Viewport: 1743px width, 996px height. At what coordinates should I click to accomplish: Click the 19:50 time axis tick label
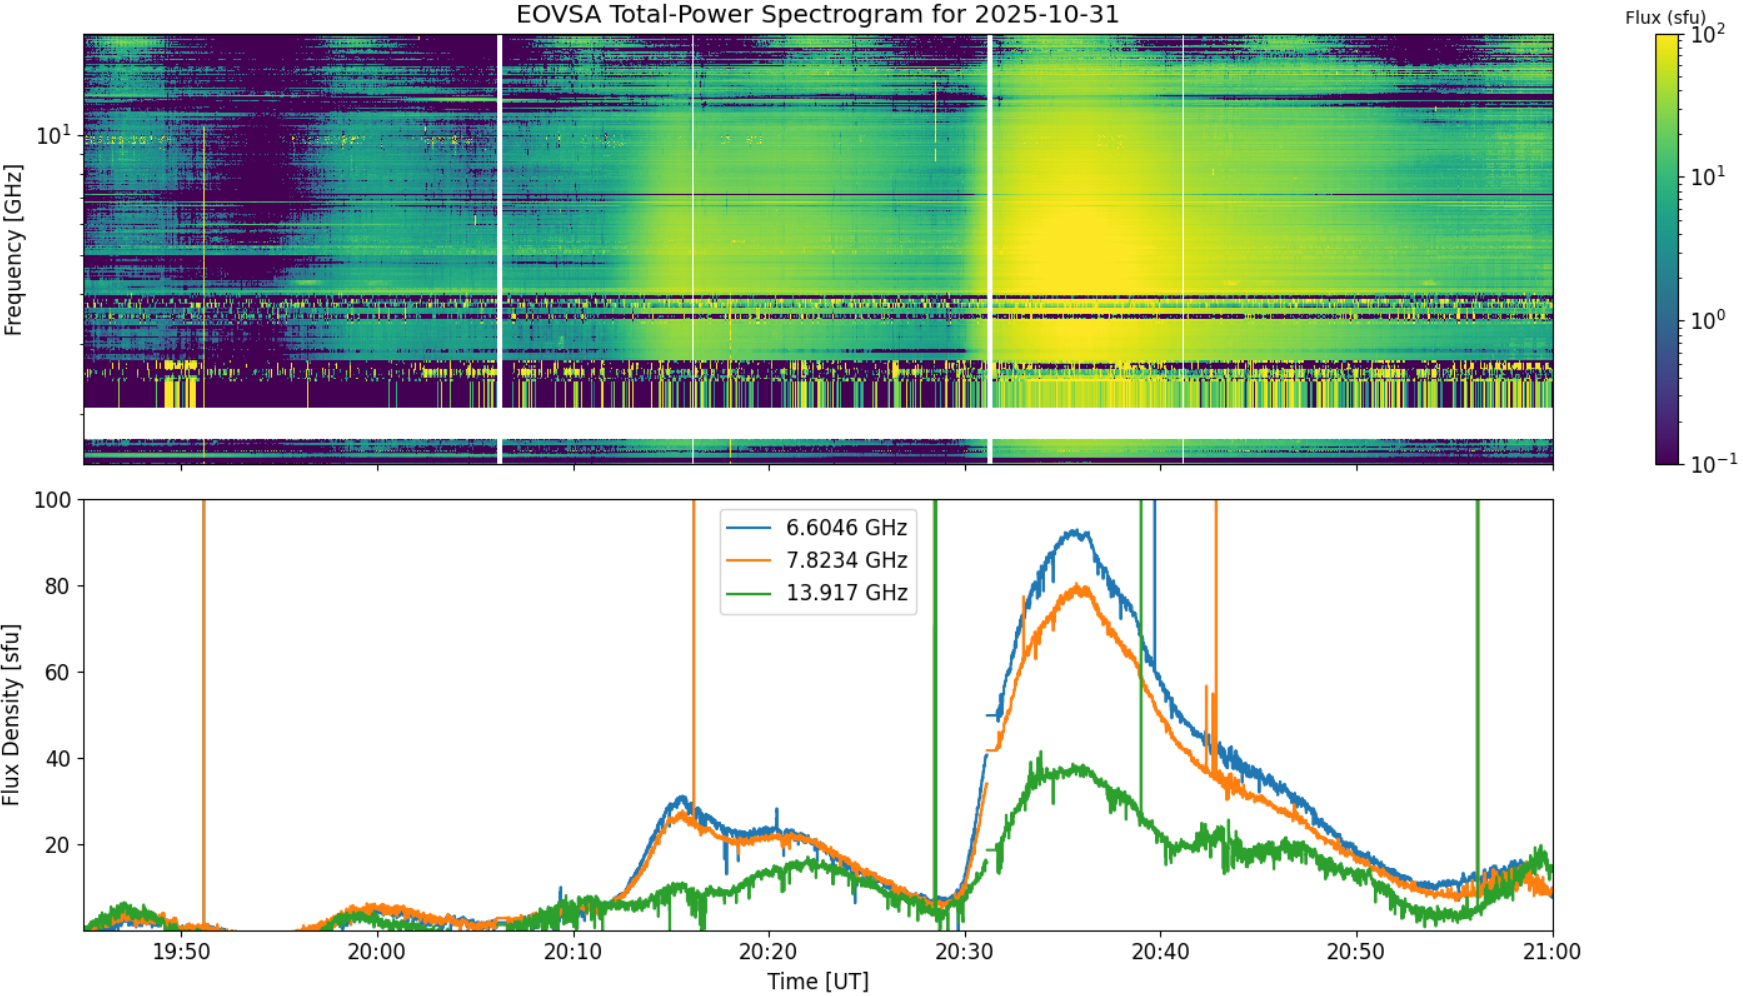[181, 952]
